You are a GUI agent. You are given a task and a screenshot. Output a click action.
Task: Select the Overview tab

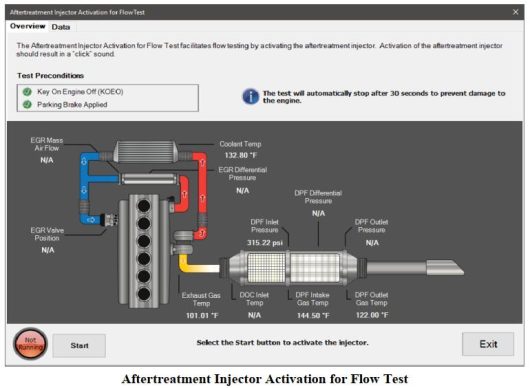click(x=27, y=26)
